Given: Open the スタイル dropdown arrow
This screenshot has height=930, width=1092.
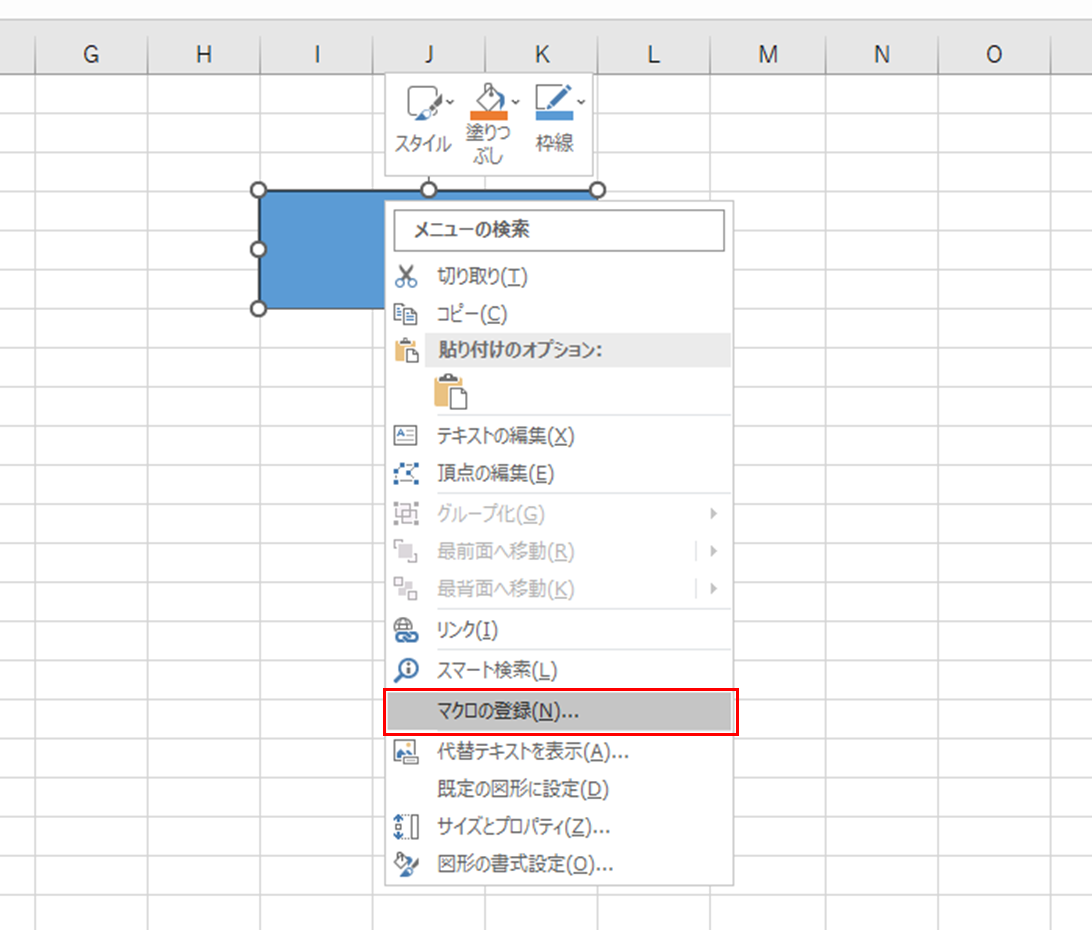Looking at the screenshot, I should pyautogui.click(x=450, y=102).
